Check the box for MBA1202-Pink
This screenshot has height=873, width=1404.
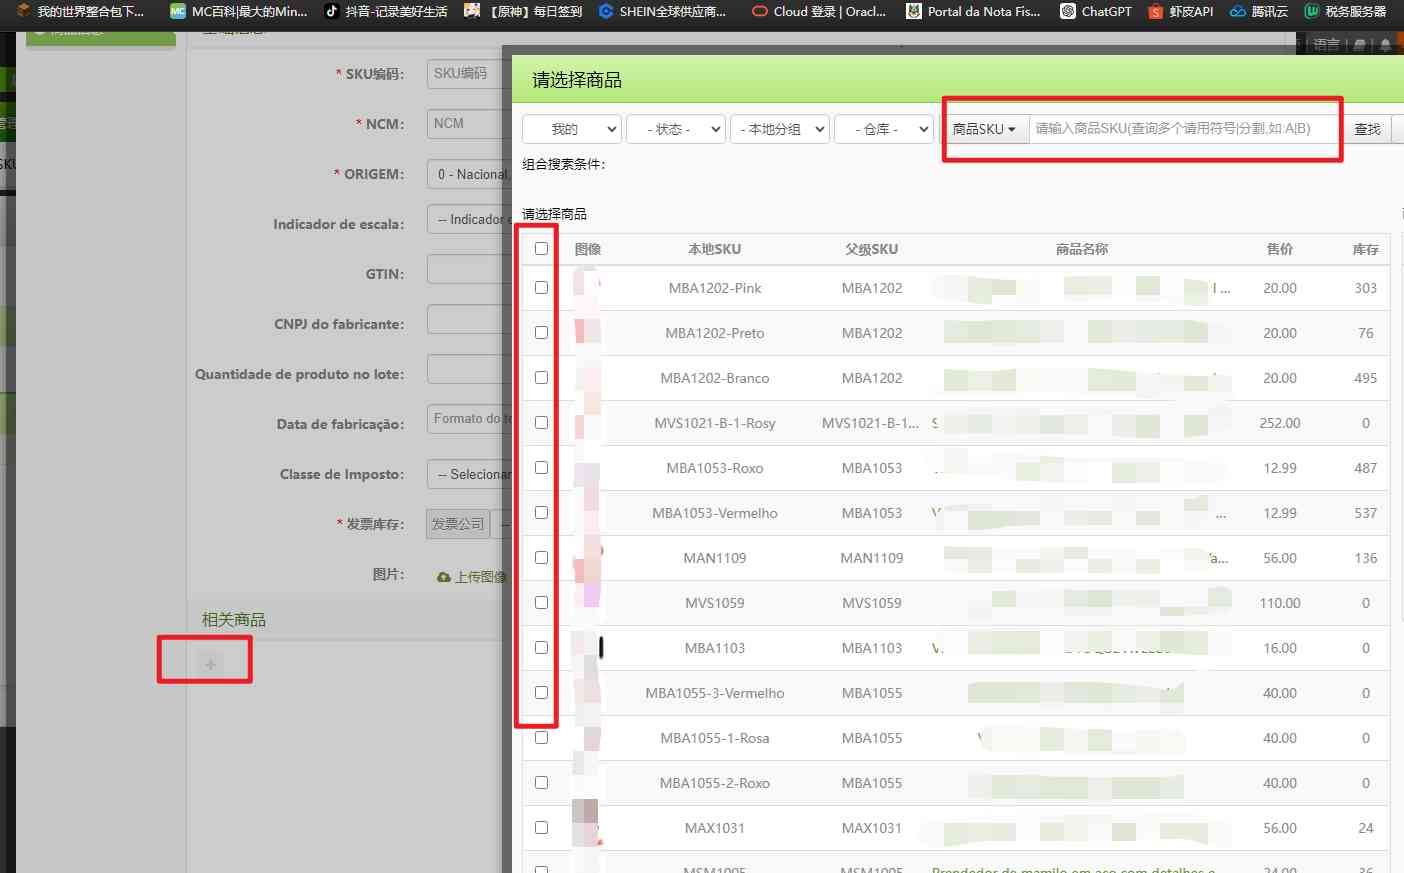click(x=541, y=288)
